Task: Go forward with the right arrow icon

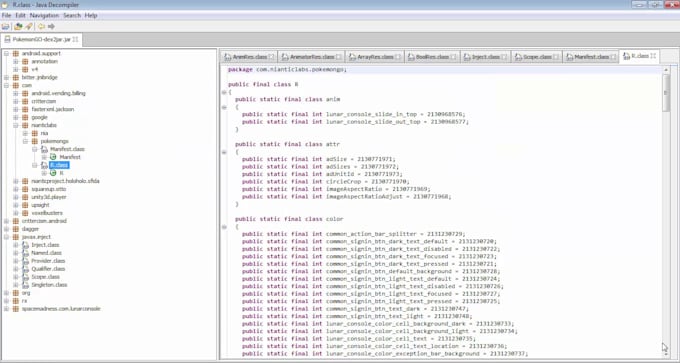Action: click(x=51, y=26)
